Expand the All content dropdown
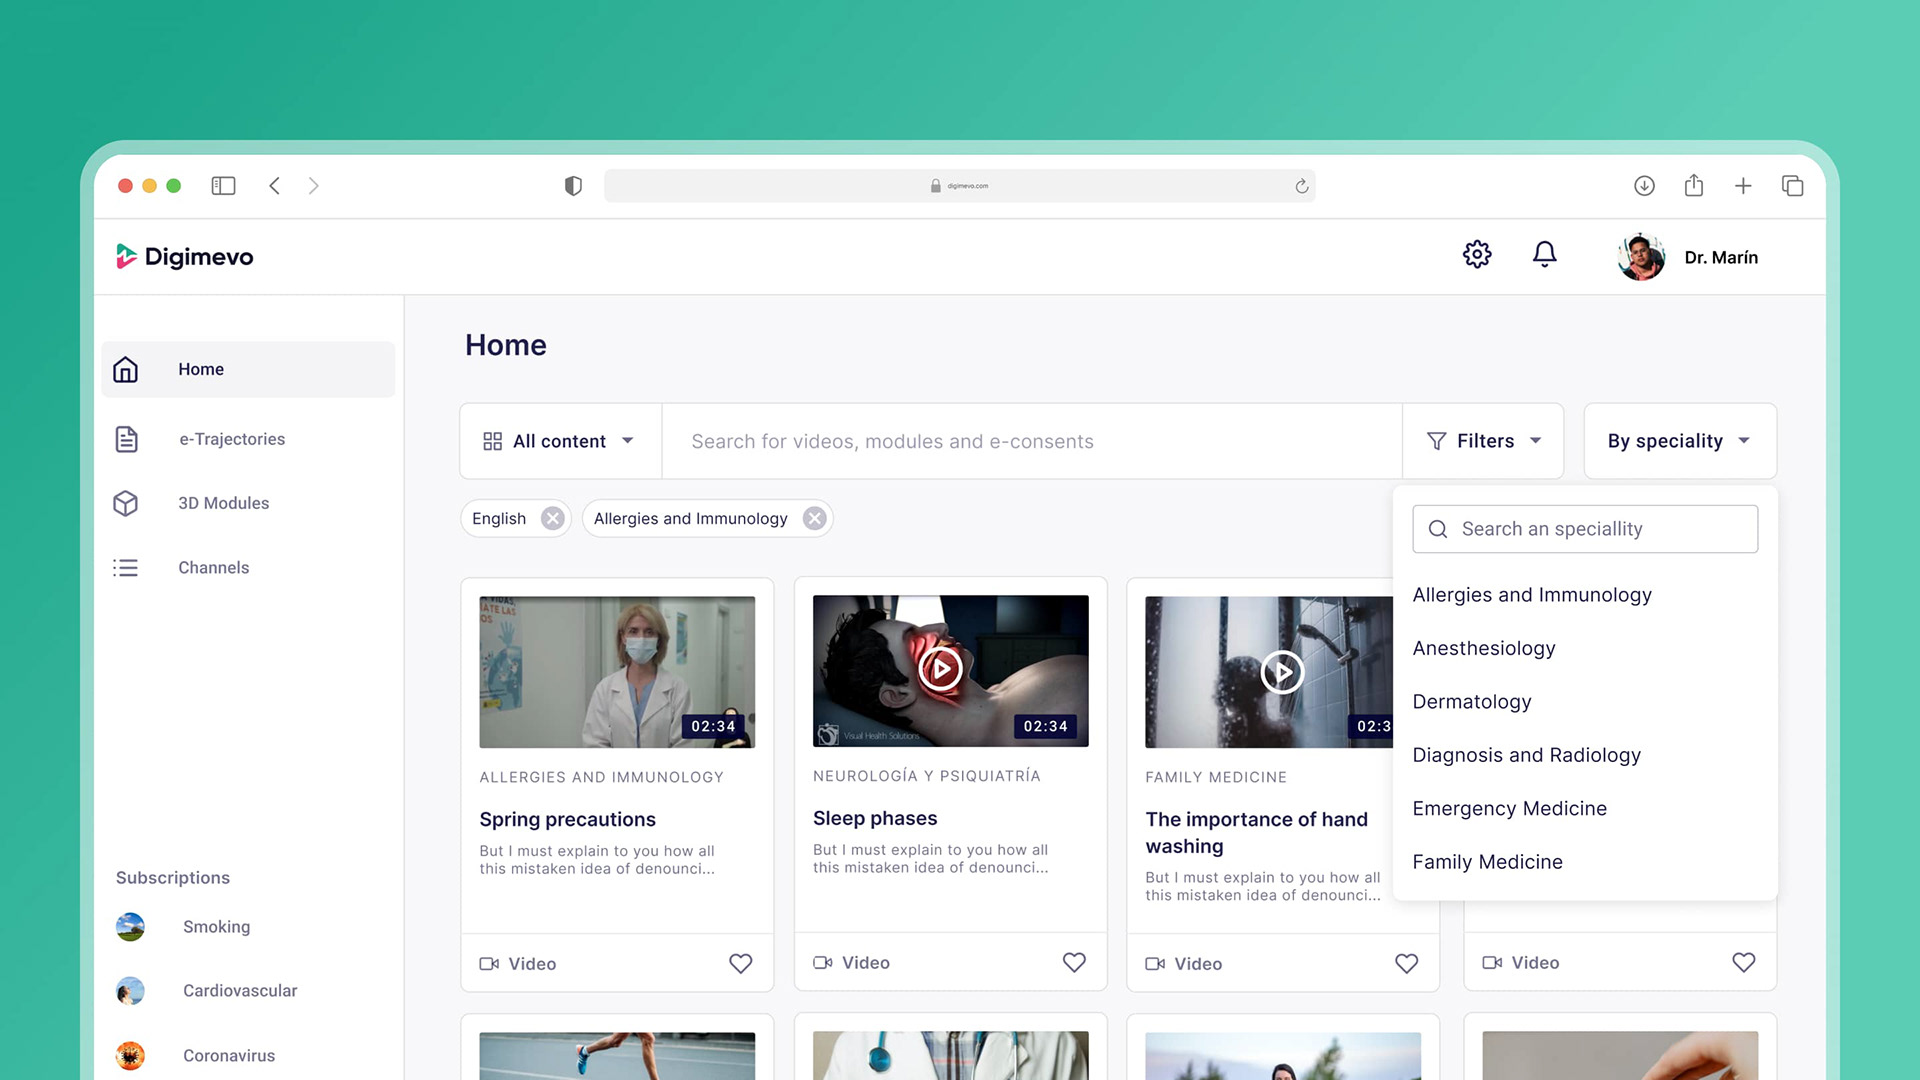 coord(559,441)
